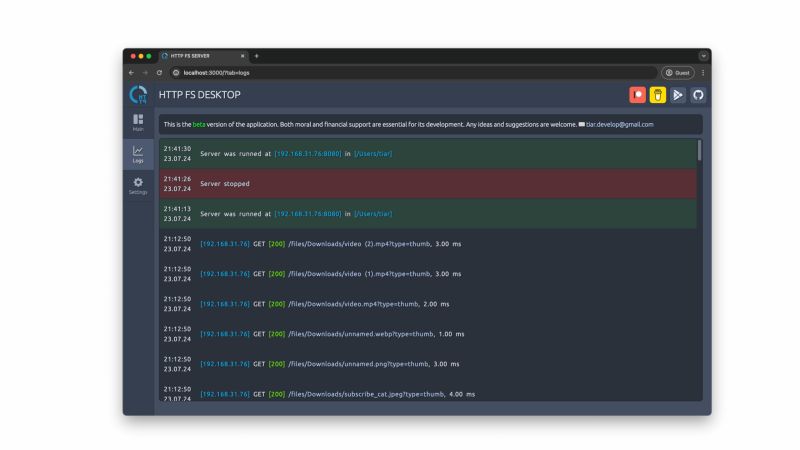Click the tiar.develop@gmail.com email link
The height and width of the screenshot is (450, 800).
(x=619, y=124)
